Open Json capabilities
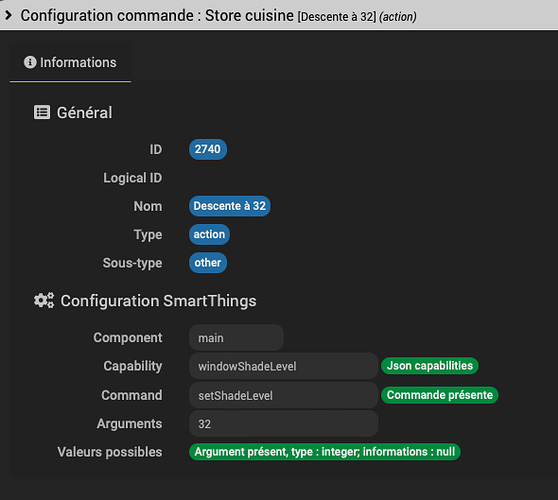The width and height of the screenshot is (558, 500). coord(430,366)
